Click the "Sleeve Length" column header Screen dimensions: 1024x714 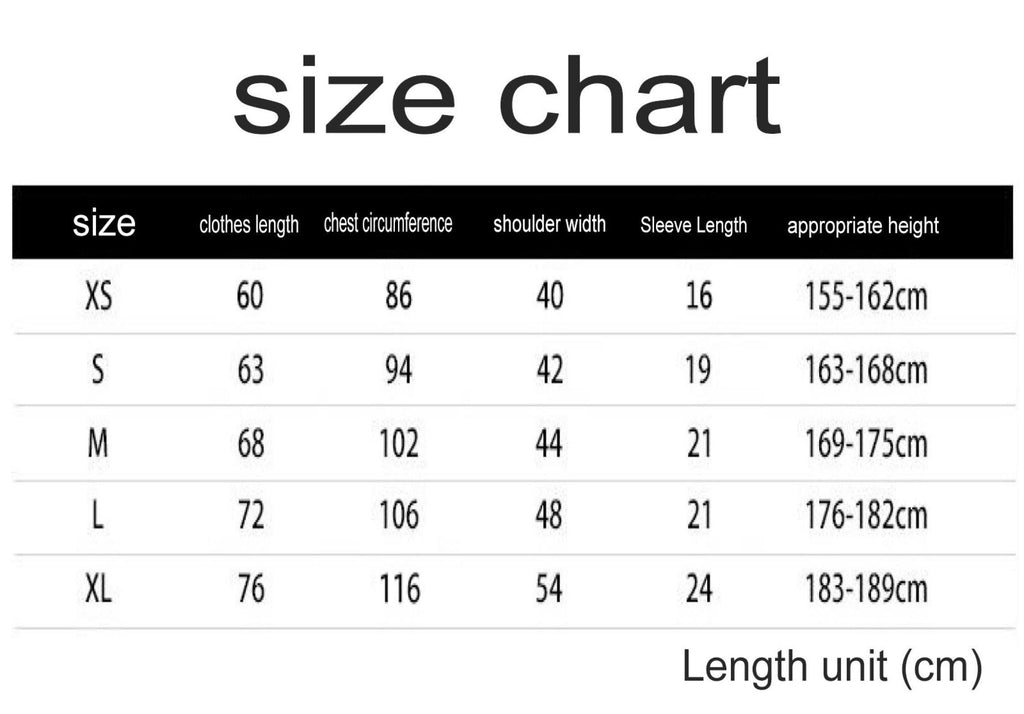coord(693,225)
